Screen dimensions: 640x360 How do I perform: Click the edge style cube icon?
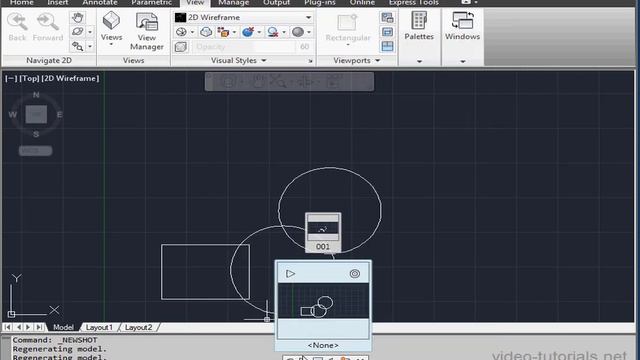(x=223, y=32)
